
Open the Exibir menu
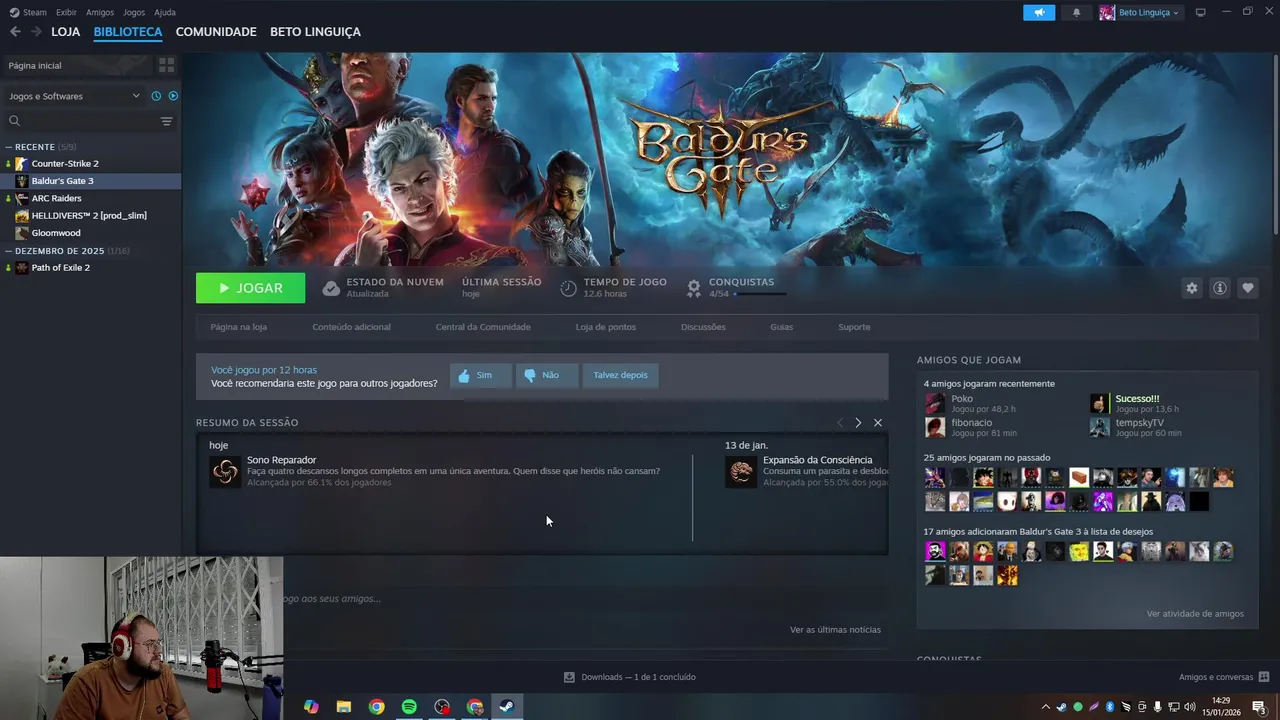tap(66, 12)
